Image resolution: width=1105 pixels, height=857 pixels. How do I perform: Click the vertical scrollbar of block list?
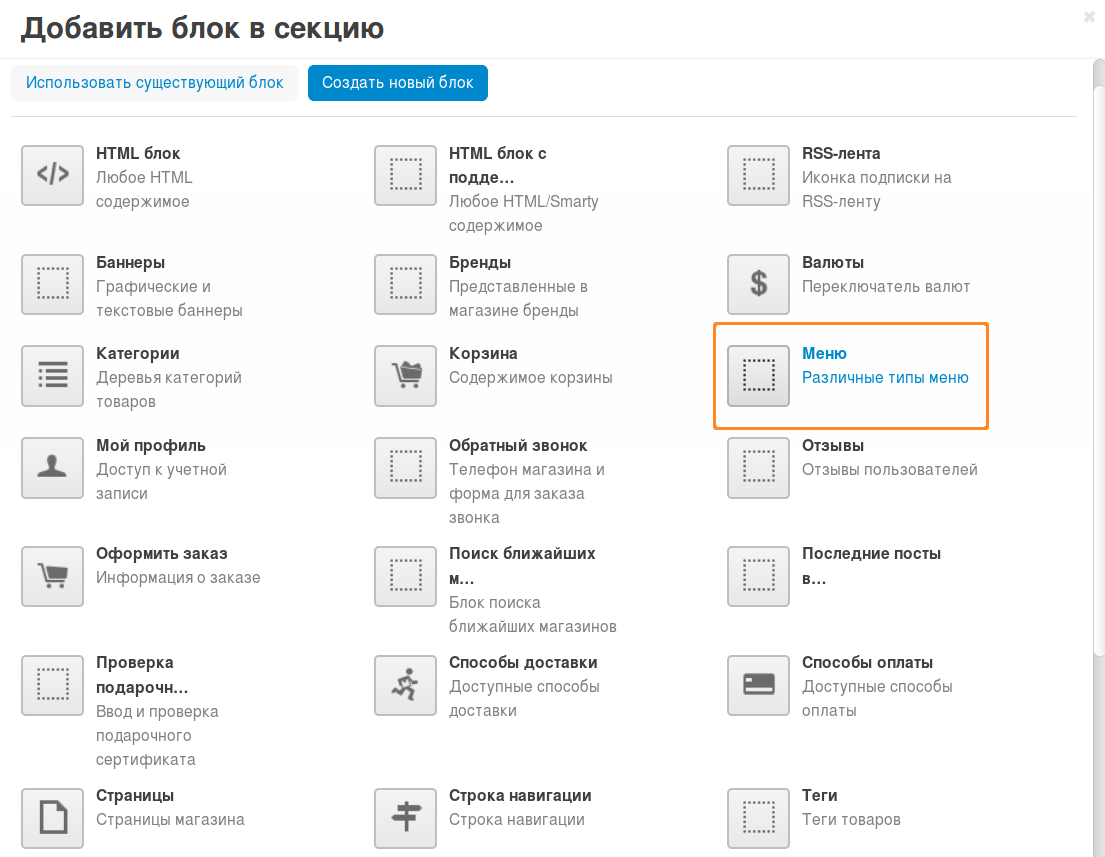[1098, 400]
